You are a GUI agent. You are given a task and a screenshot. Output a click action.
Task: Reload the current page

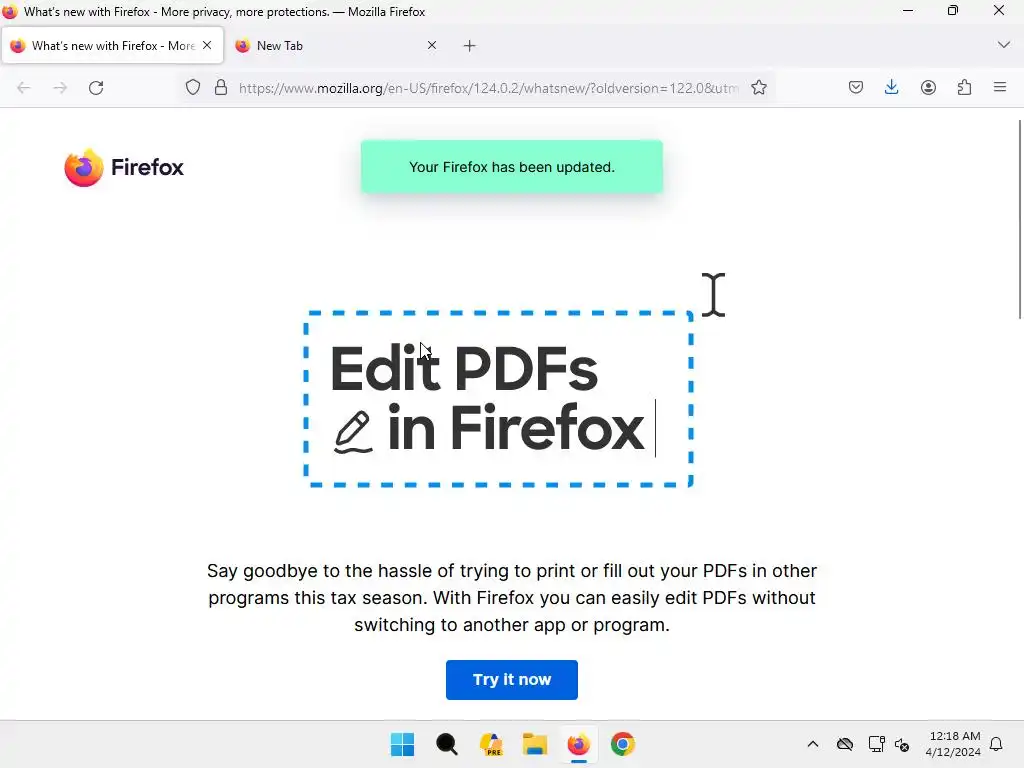(x=96, y=88)
